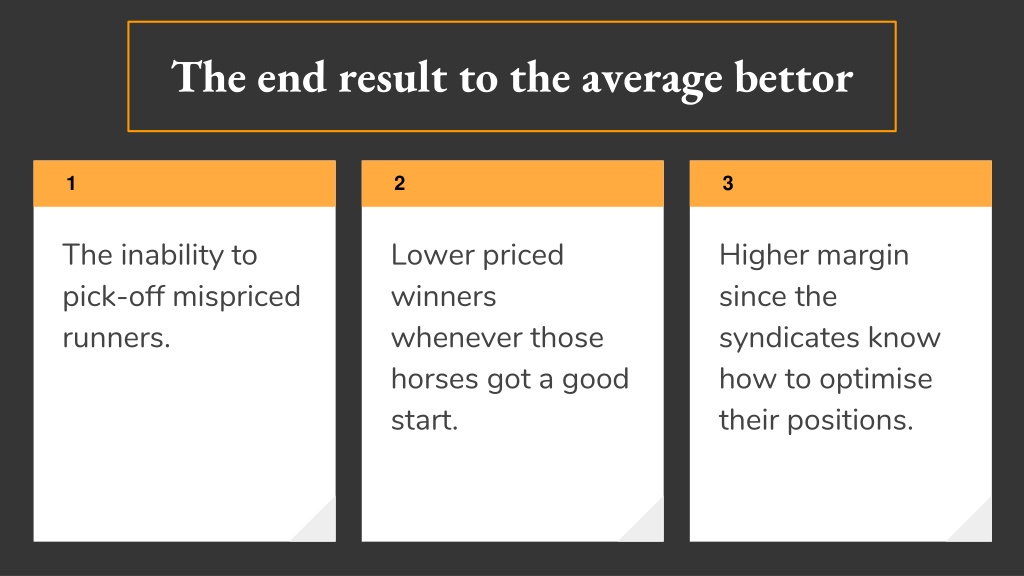Click the word 'start.' in card 2
The width and height of the screenshot is (1024, 576).
[x=424, y=421]
